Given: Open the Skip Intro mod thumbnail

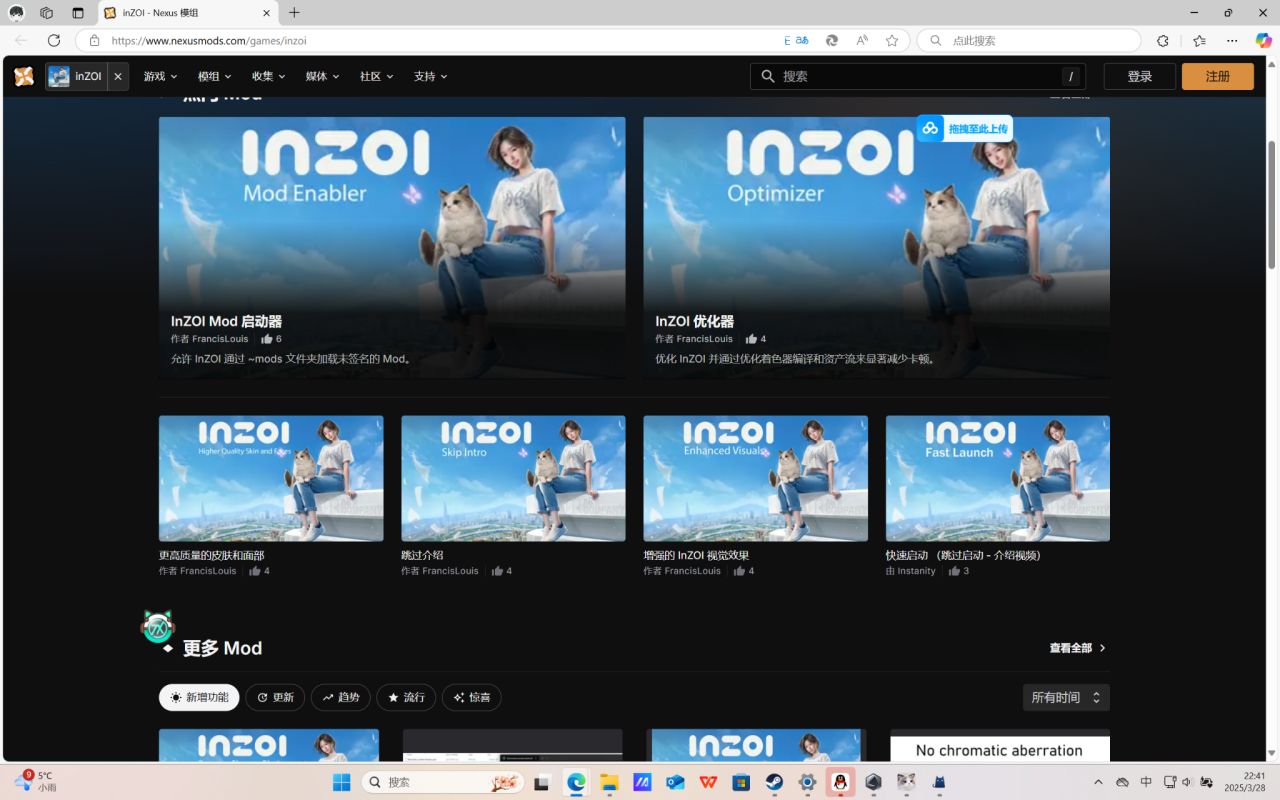Looking at the screenshot, I should (x=513, y=478).
